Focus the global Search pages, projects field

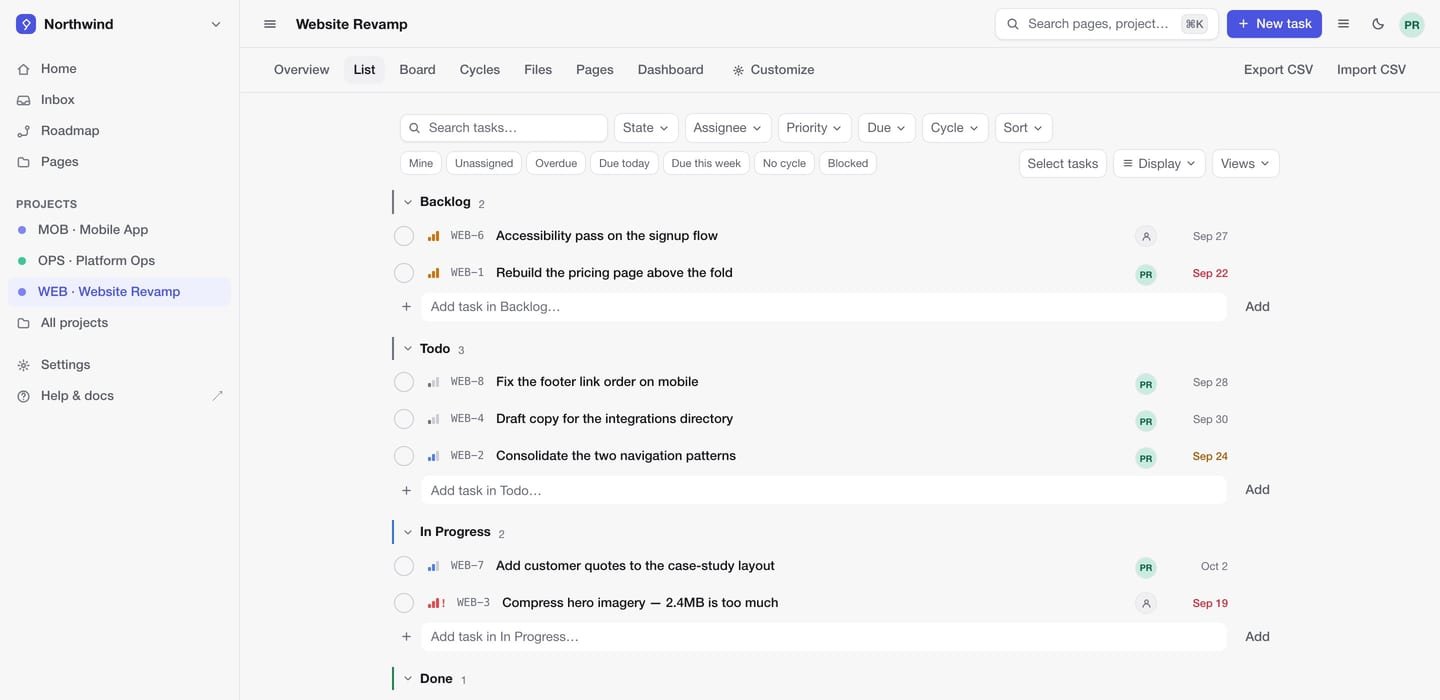coord(1107,24)
